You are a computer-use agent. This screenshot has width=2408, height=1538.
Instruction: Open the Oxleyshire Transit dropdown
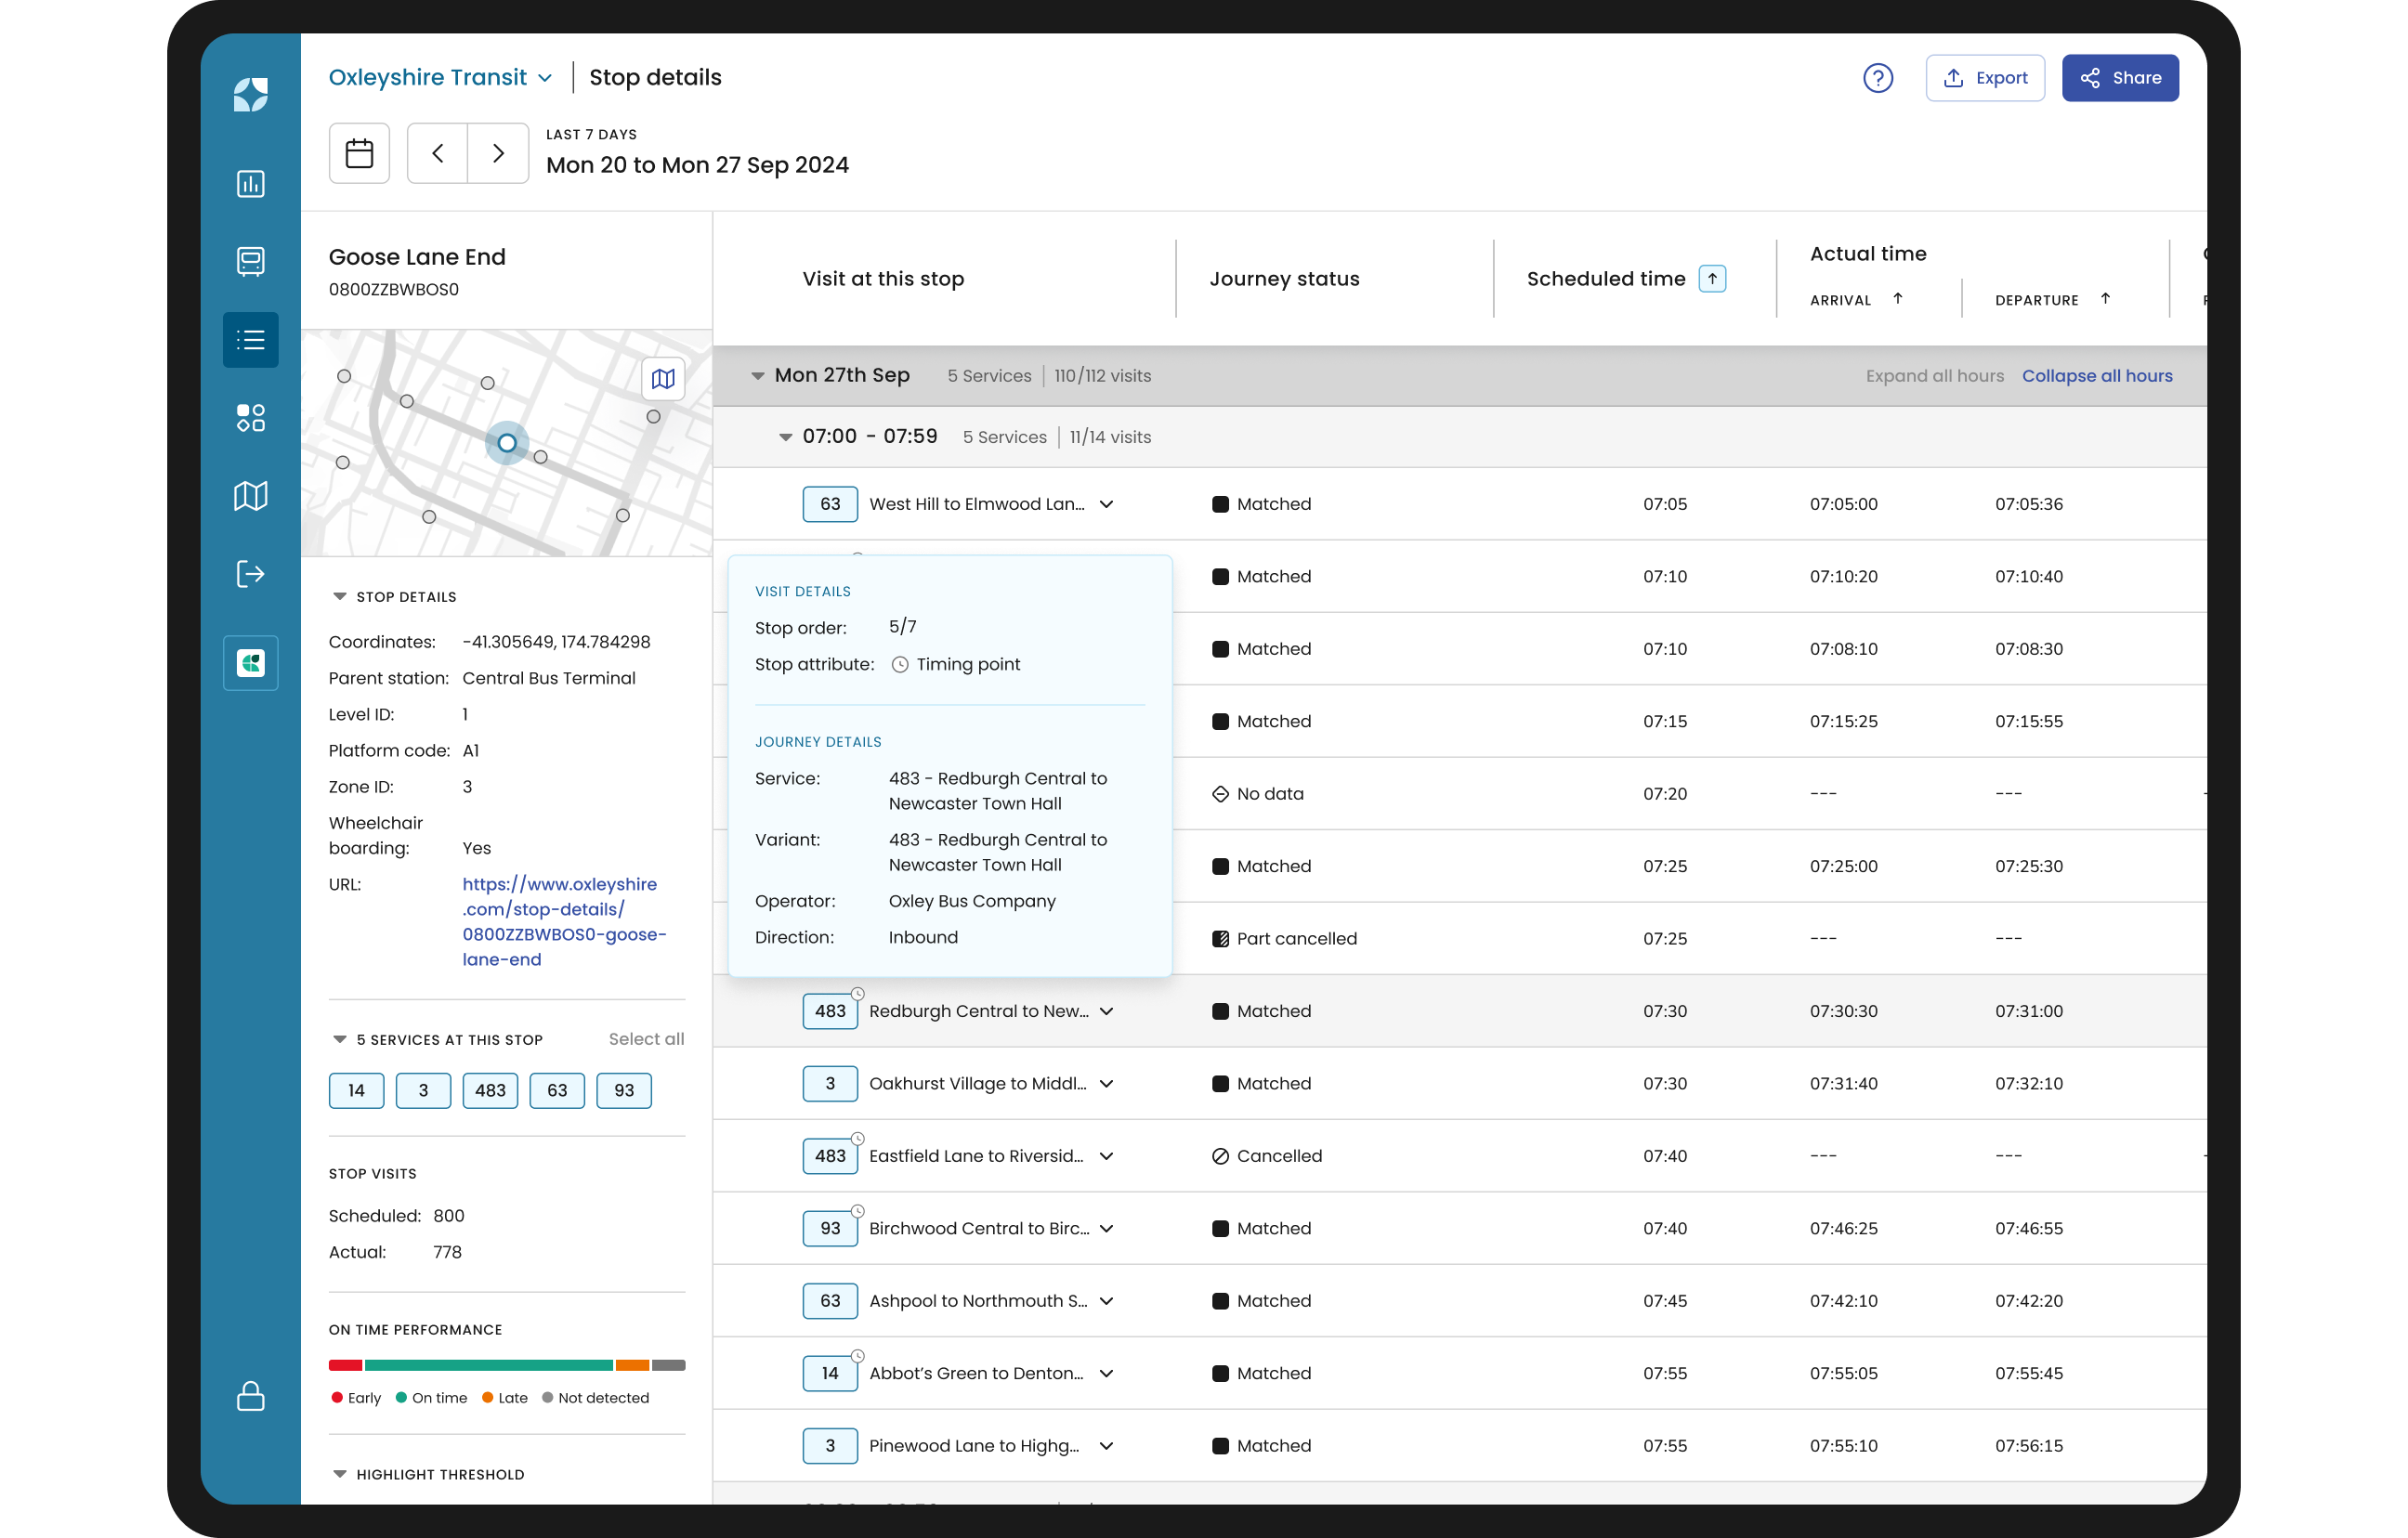440,77
